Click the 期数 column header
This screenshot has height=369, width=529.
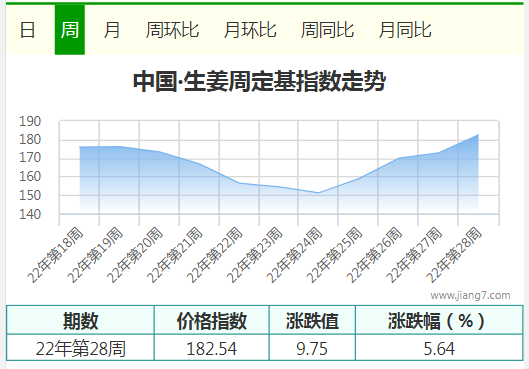(x=80, y=320)
